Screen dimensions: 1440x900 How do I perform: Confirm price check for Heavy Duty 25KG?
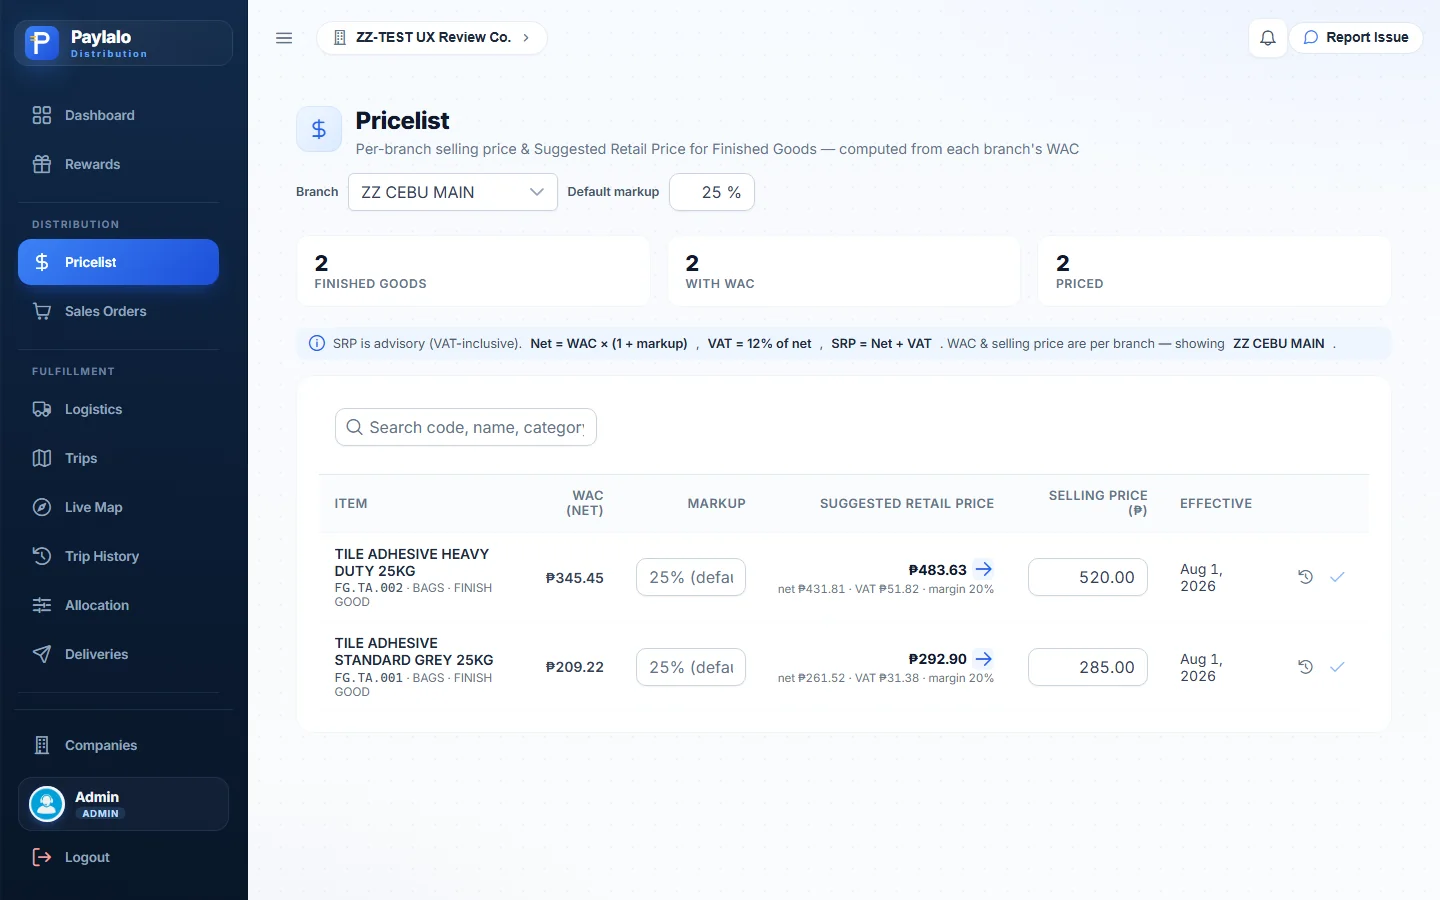click(1337, 577)
